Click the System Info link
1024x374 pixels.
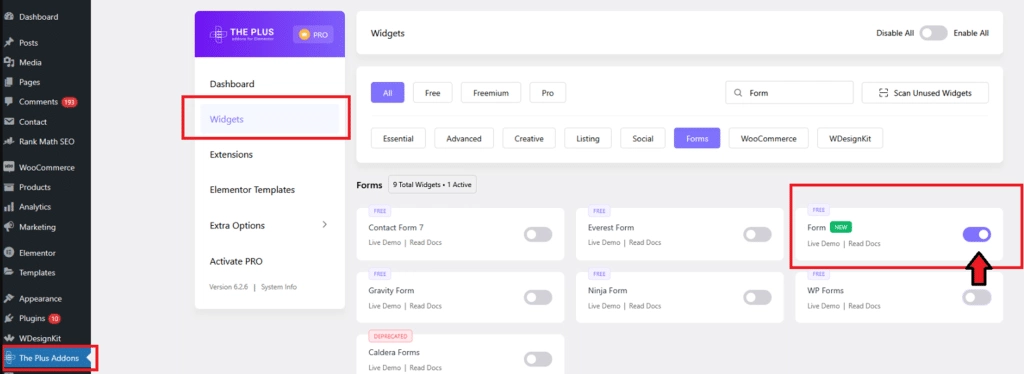[279, 287]
